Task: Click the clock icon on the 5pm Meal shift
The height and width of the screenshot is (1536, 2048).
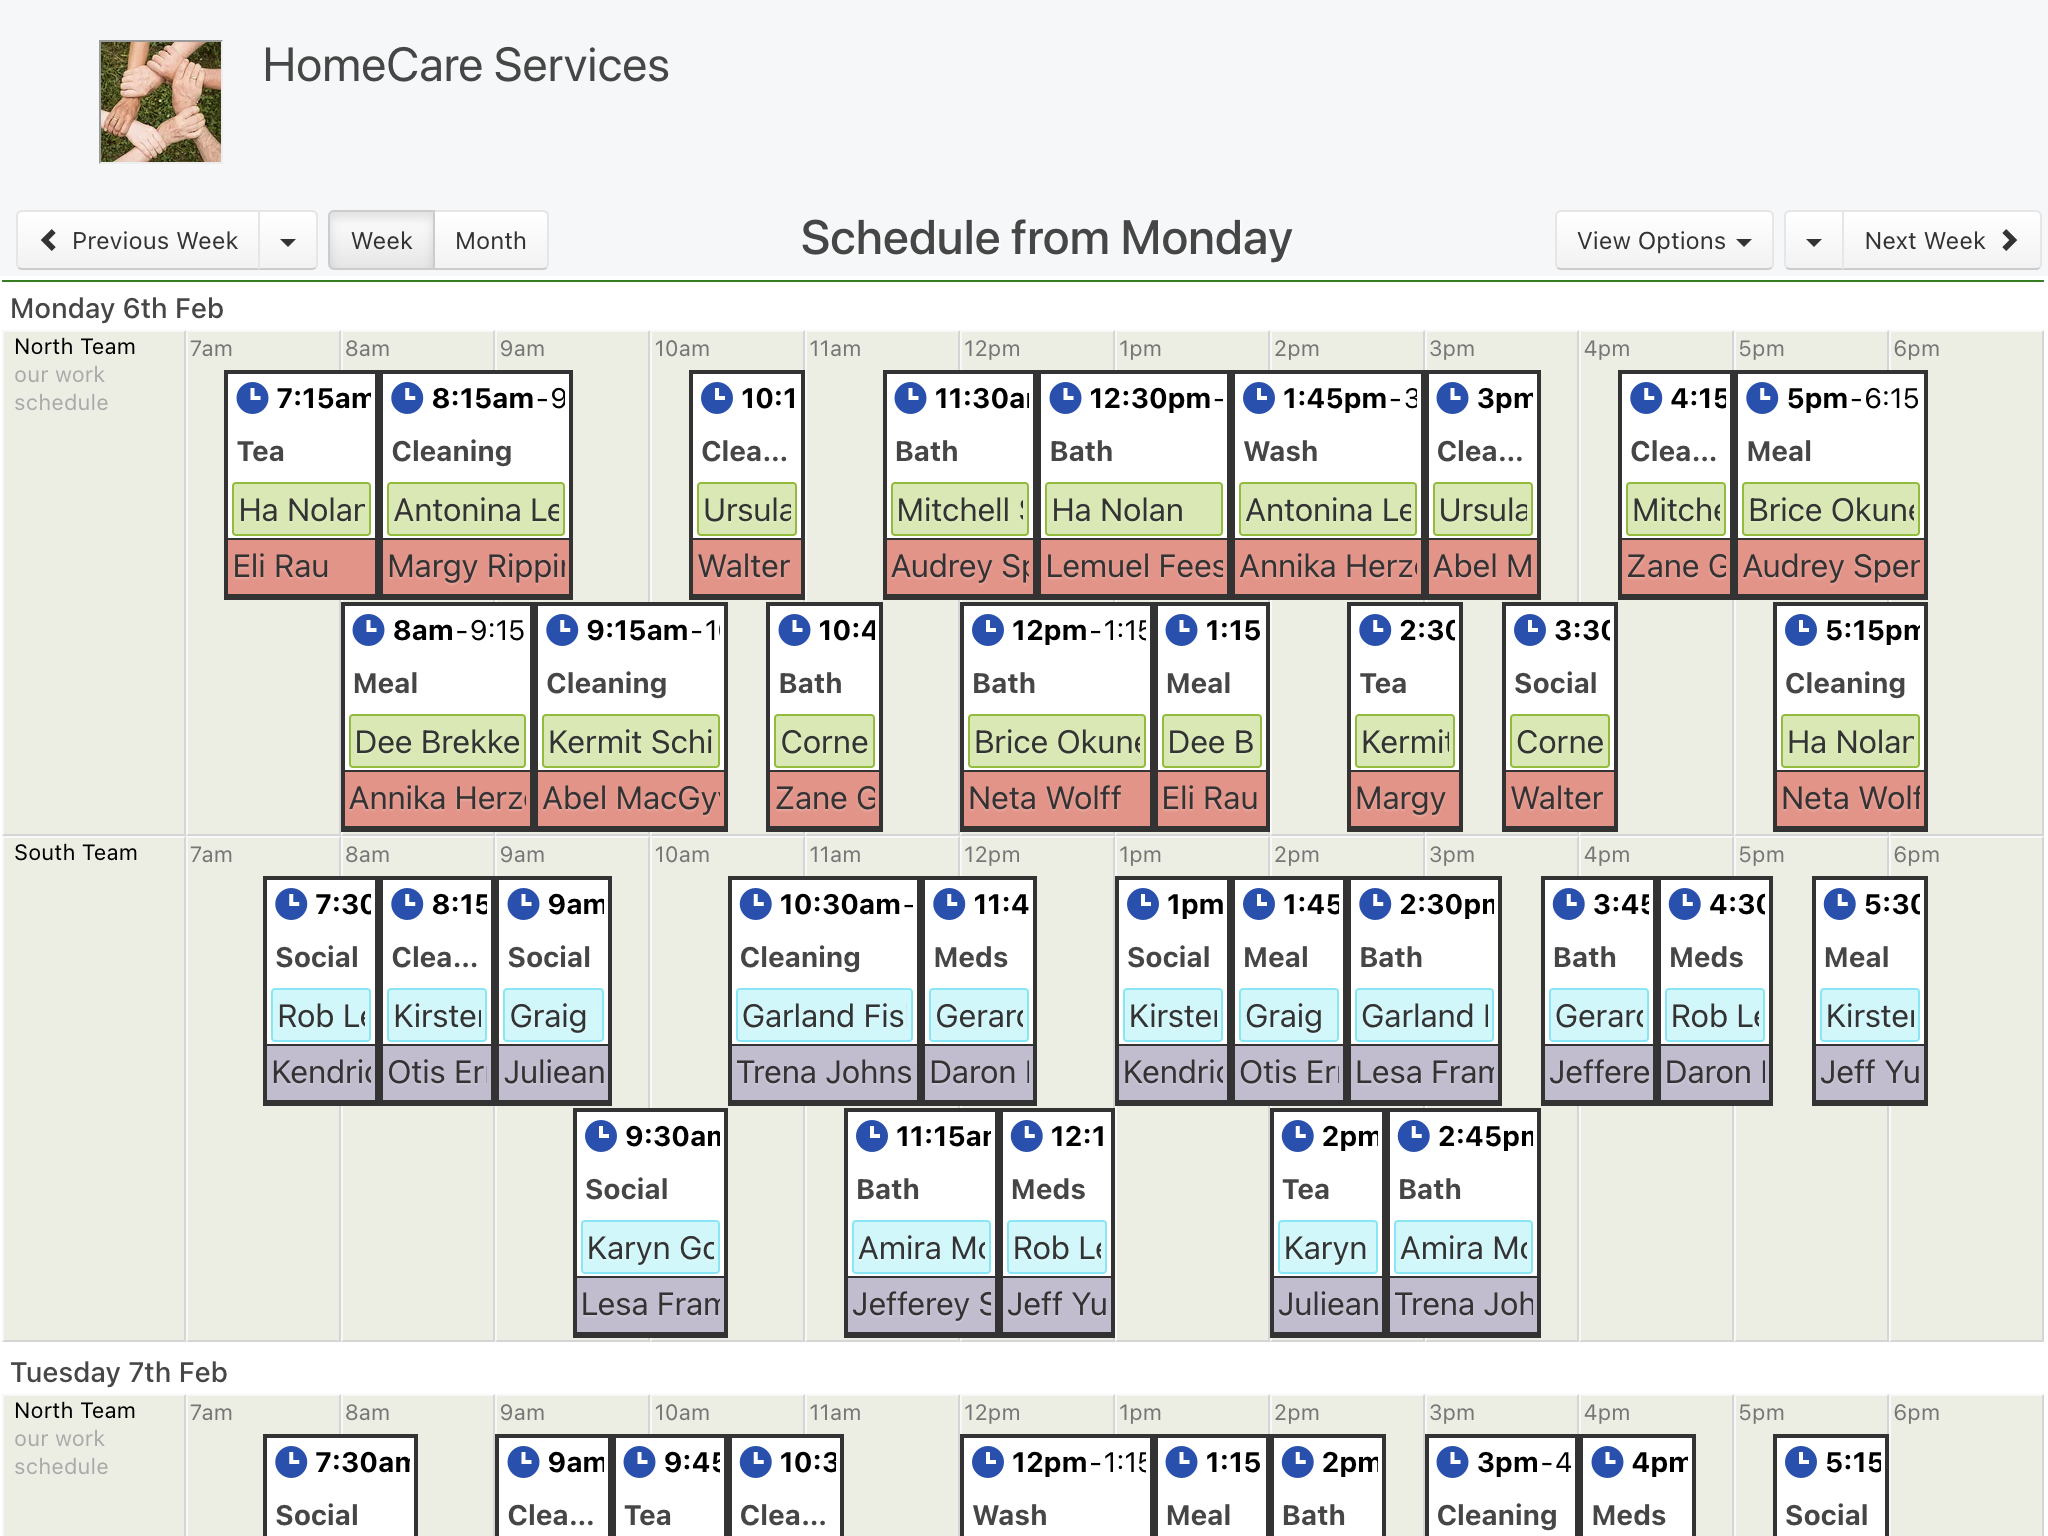Action: click(x=1762, y=397)
